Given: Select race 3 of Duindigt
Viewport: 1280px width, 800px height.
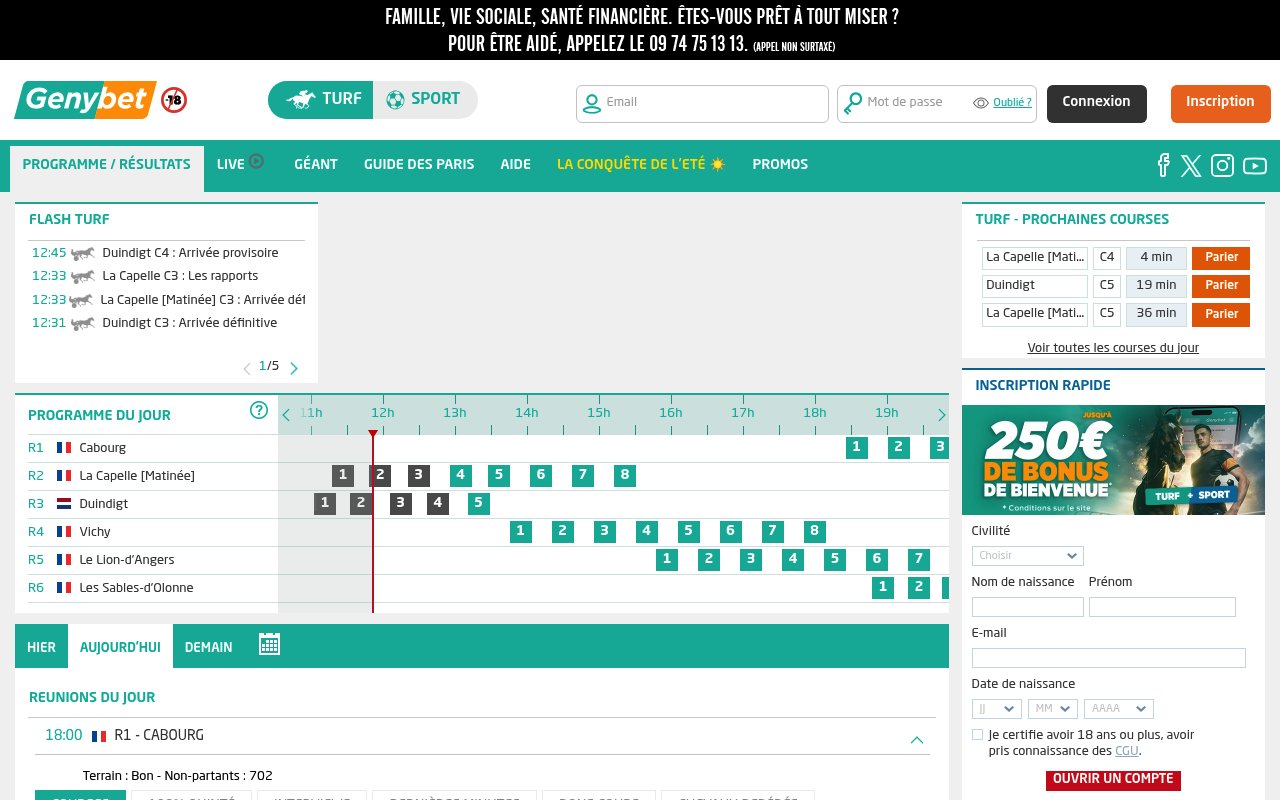Looking at the screenshot, I should tap(400, 503).
